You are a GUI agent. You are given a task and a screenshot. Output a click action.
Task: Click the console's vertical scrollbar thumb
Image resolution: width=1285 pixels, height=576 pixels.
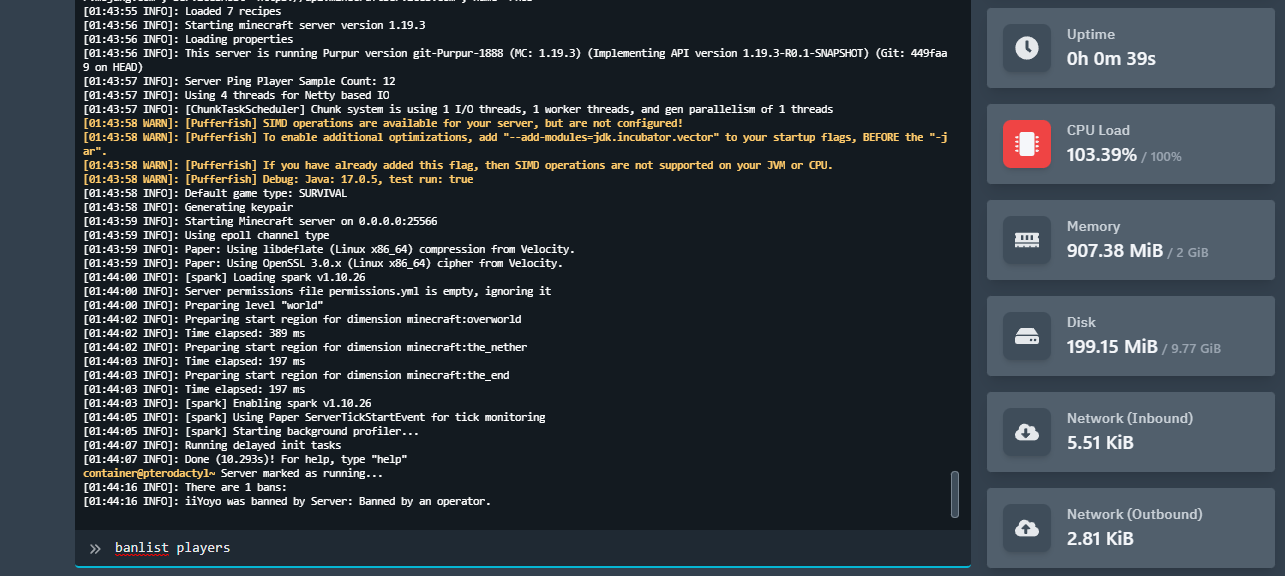point(954,494)
